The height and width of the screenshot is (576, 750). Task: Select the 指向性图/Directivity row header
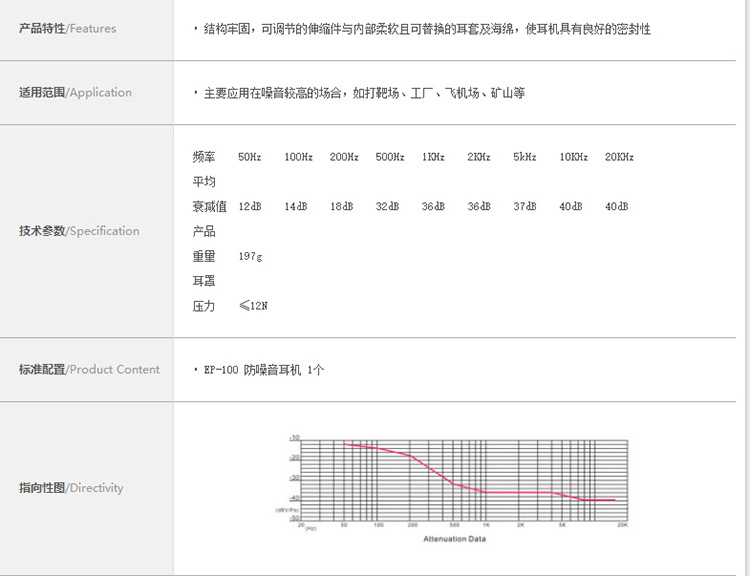click(71, 488)
